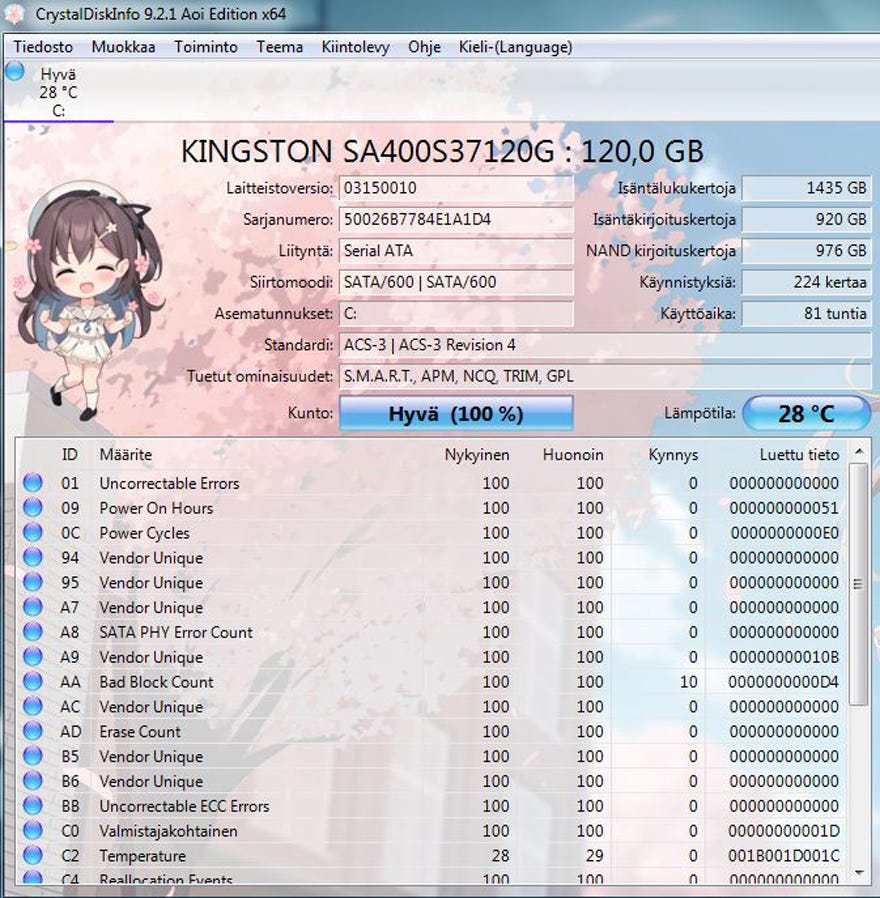Open the Toiminto menu
This screenshot has width=880, height=898.
[206, 47]
